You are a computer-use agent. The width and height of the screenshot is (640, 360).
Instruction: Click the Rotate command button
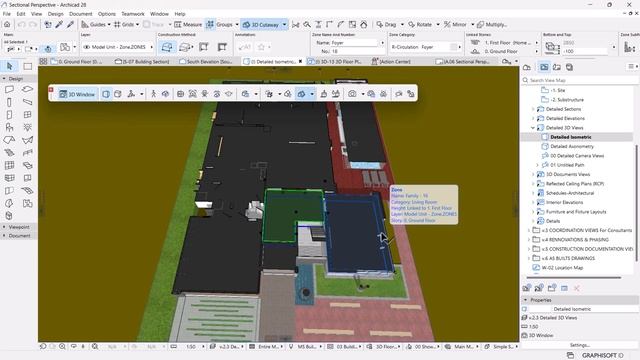click(420, 24)
